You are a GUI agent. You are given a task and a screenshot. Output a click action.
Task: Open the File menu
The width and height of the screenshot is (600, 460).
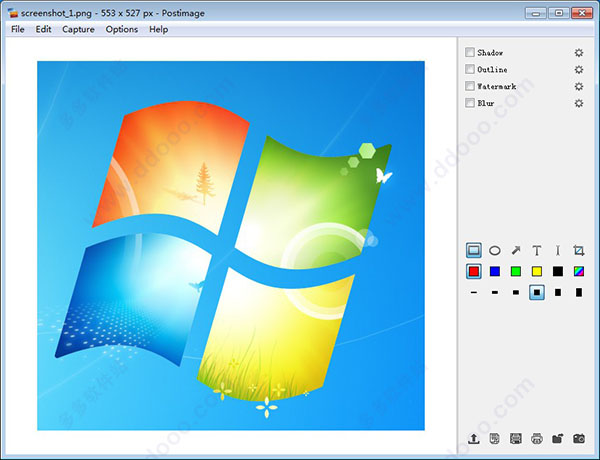click(18, 29)
